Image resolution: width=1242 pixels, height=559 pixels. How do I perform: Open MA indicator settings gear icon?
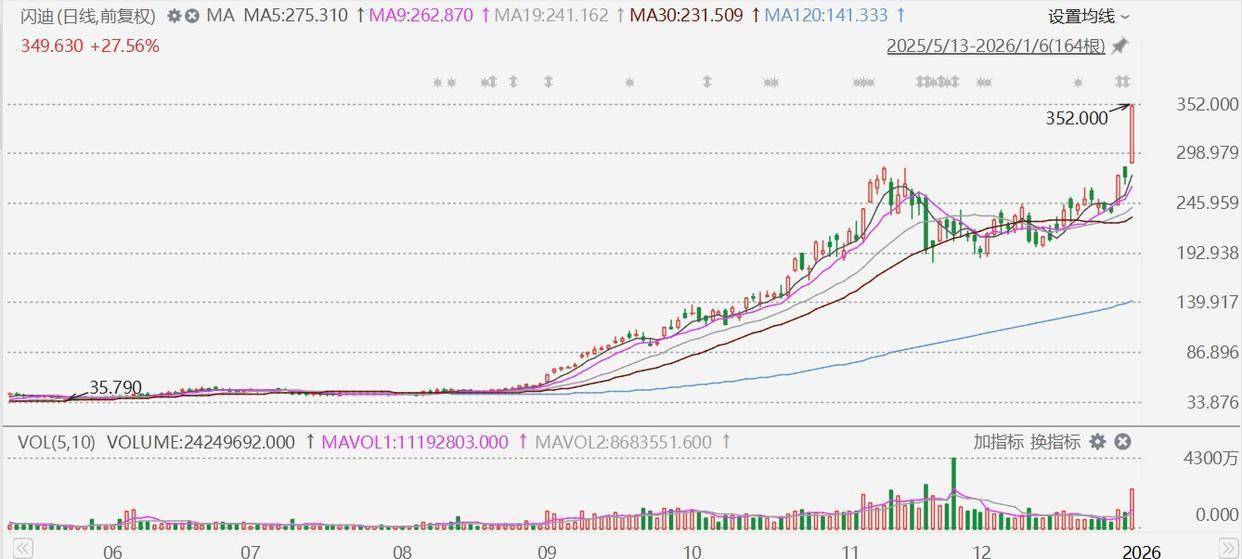point(174,16)
